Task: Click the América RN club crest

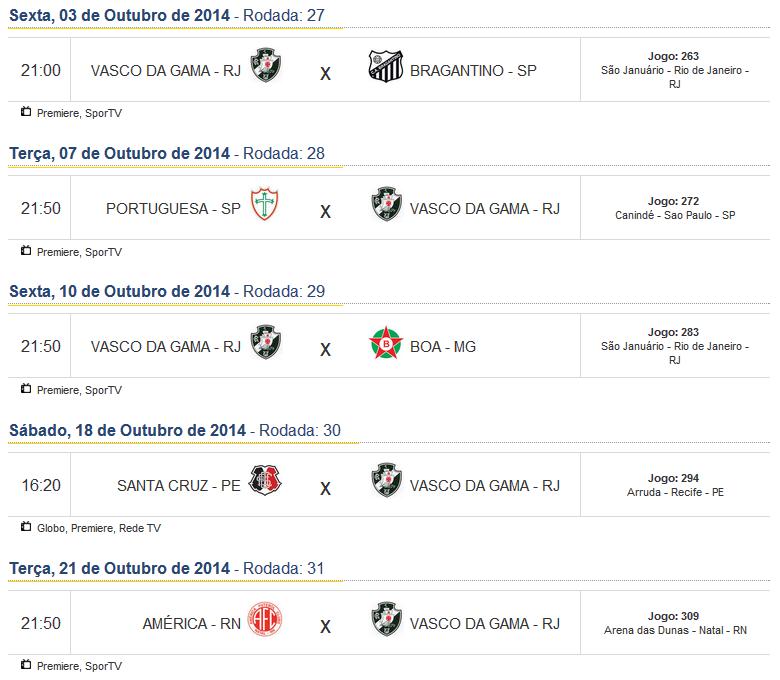Action: 265,620
